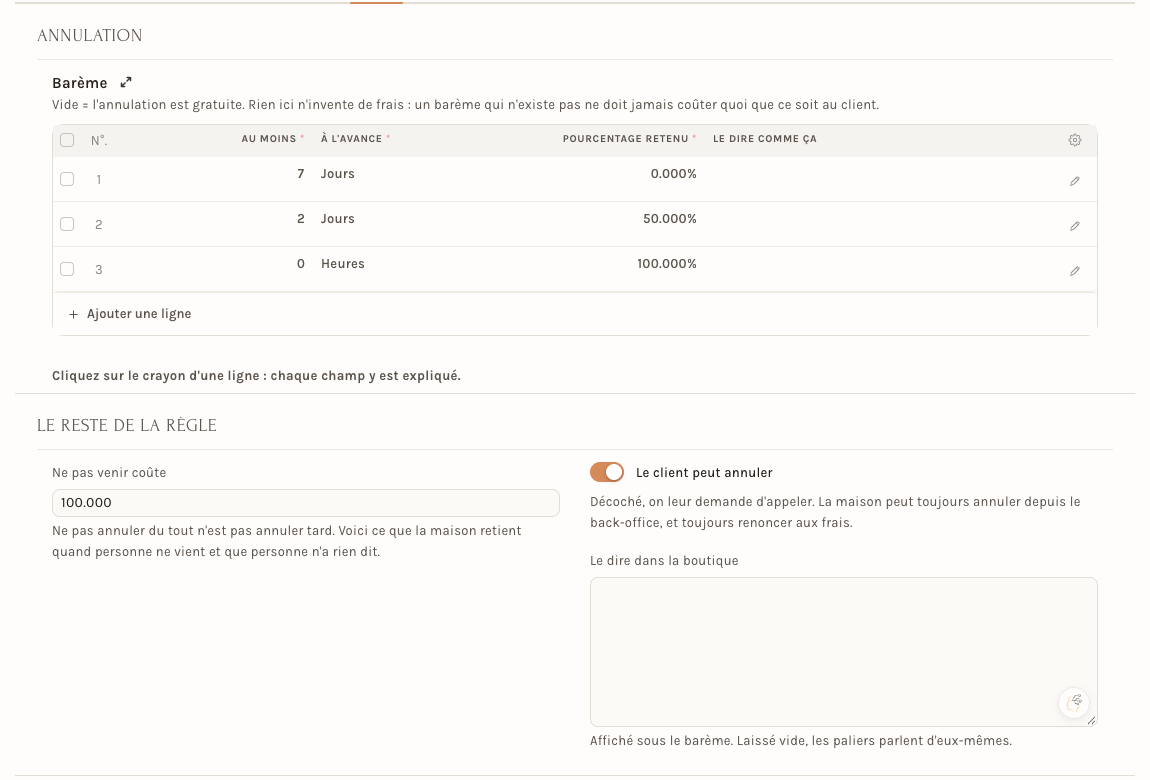
Task: Open the Barème table column settings gear
Action: coord(1074,140)
